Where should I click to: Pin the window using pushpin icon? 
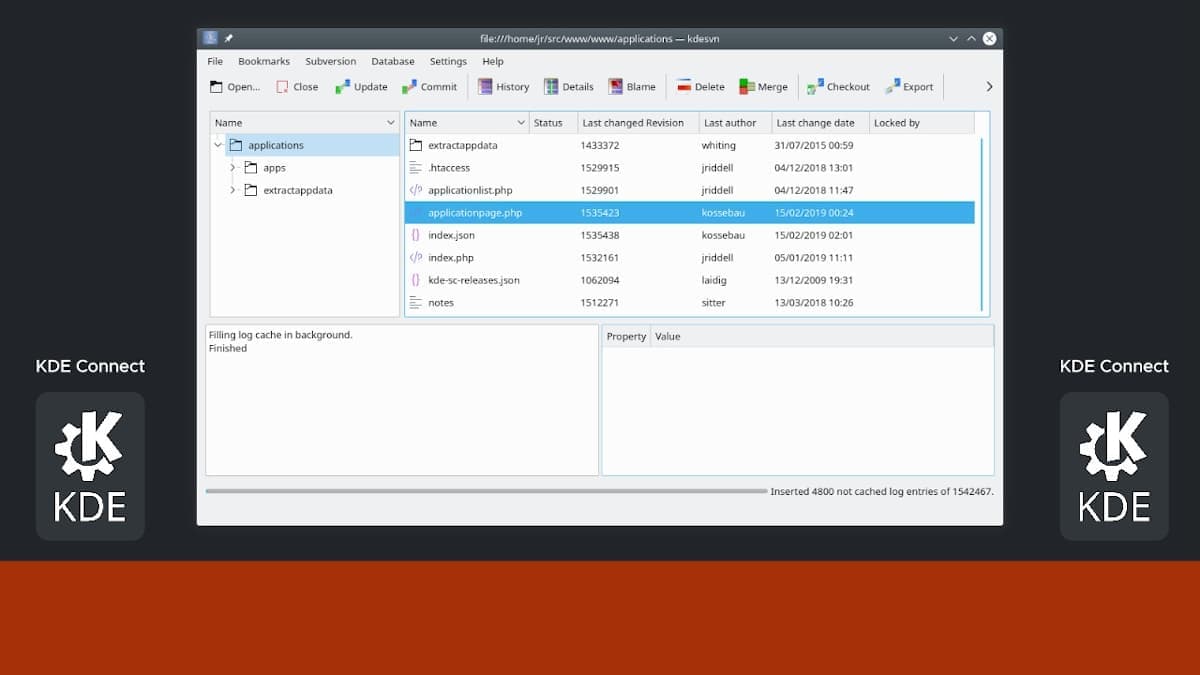[x=229, y=38]
